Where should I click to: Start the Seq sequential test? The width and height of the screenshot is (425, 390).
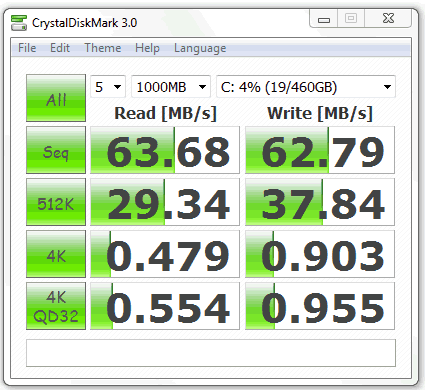tap(56, 150)
